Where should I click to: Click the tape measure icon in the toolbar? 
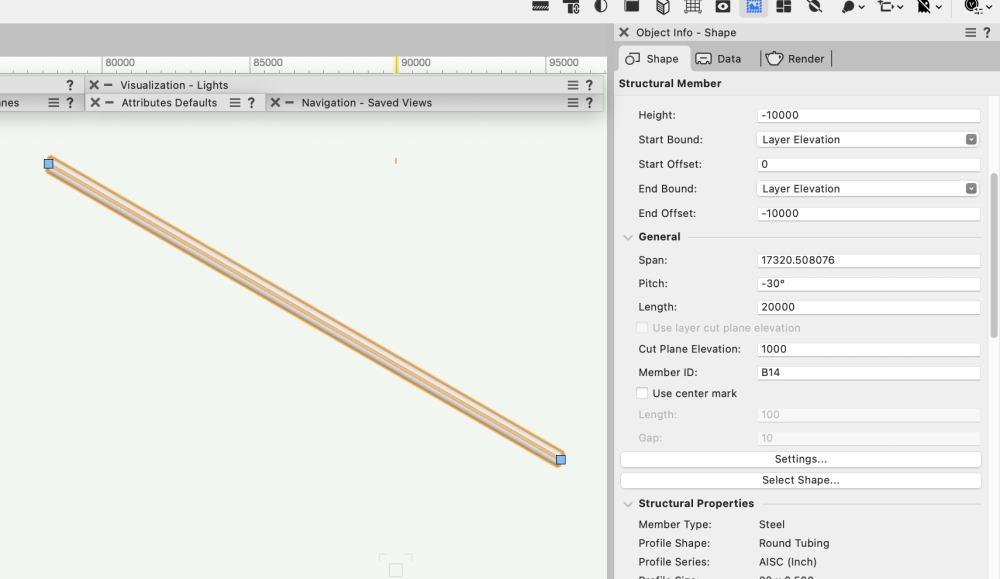(x=540, y=7)
